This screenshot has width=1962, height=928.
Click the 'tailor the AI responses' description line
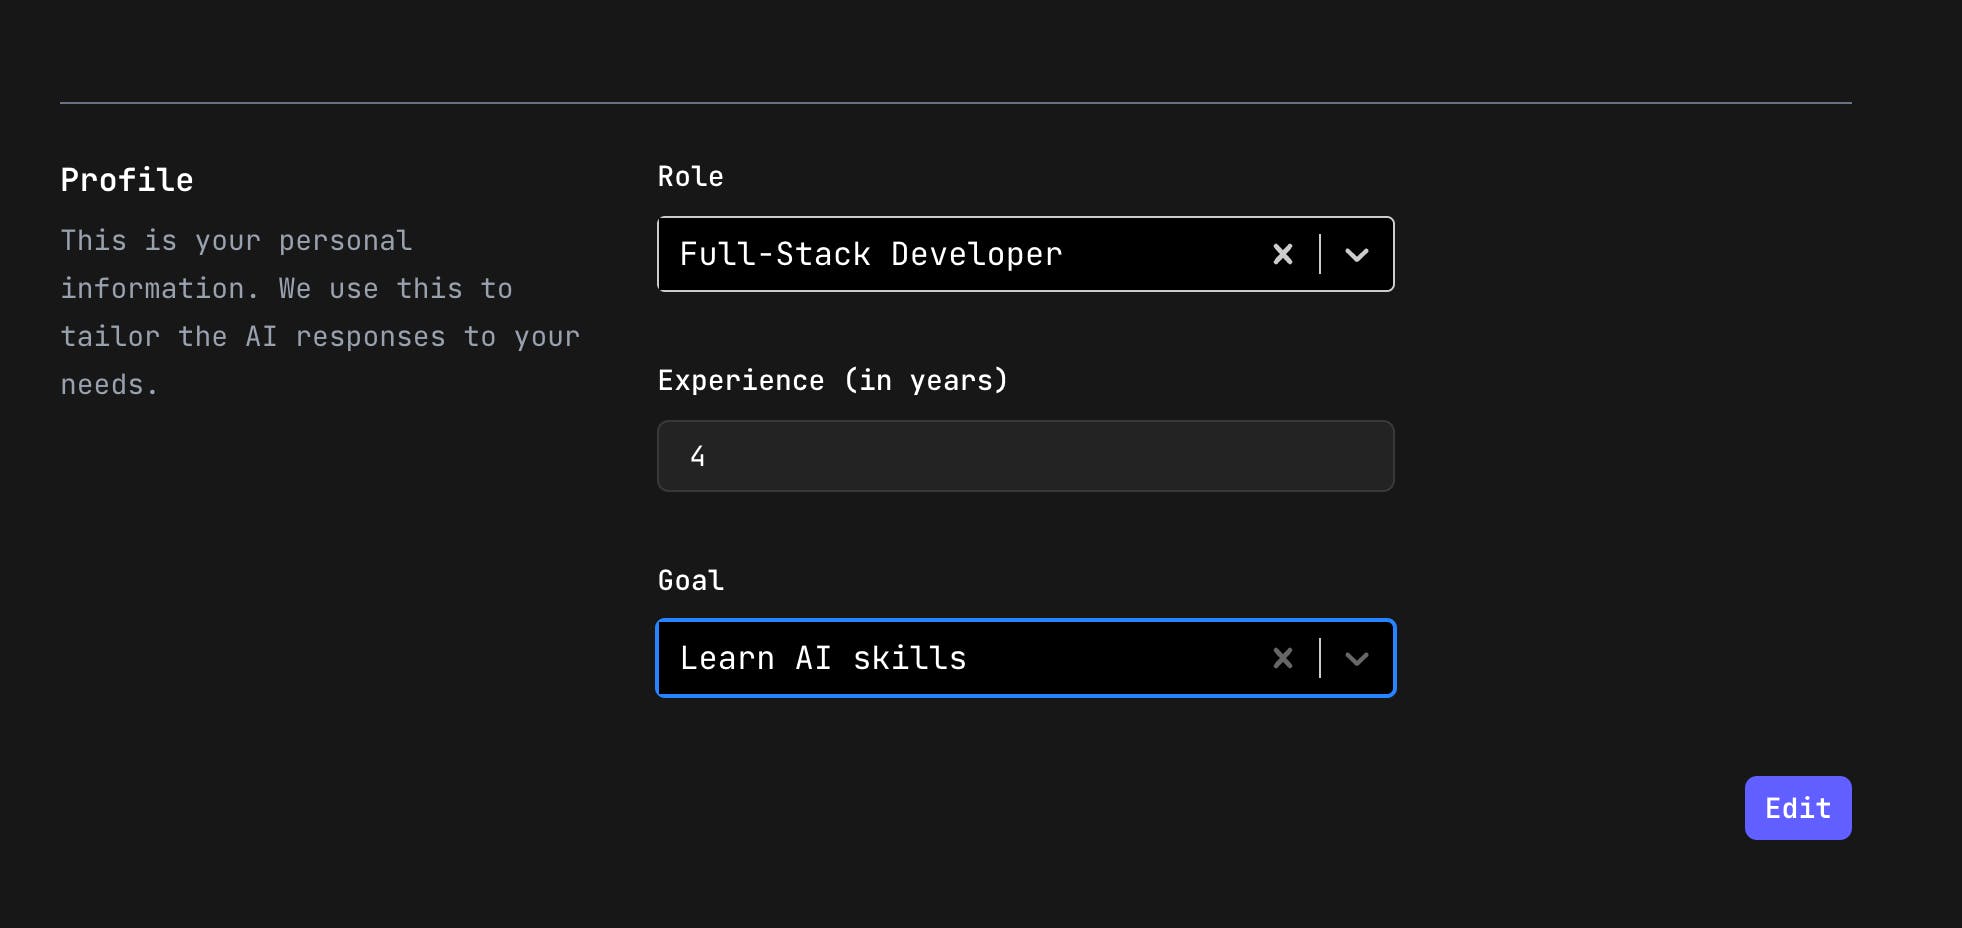click(320, 337)
